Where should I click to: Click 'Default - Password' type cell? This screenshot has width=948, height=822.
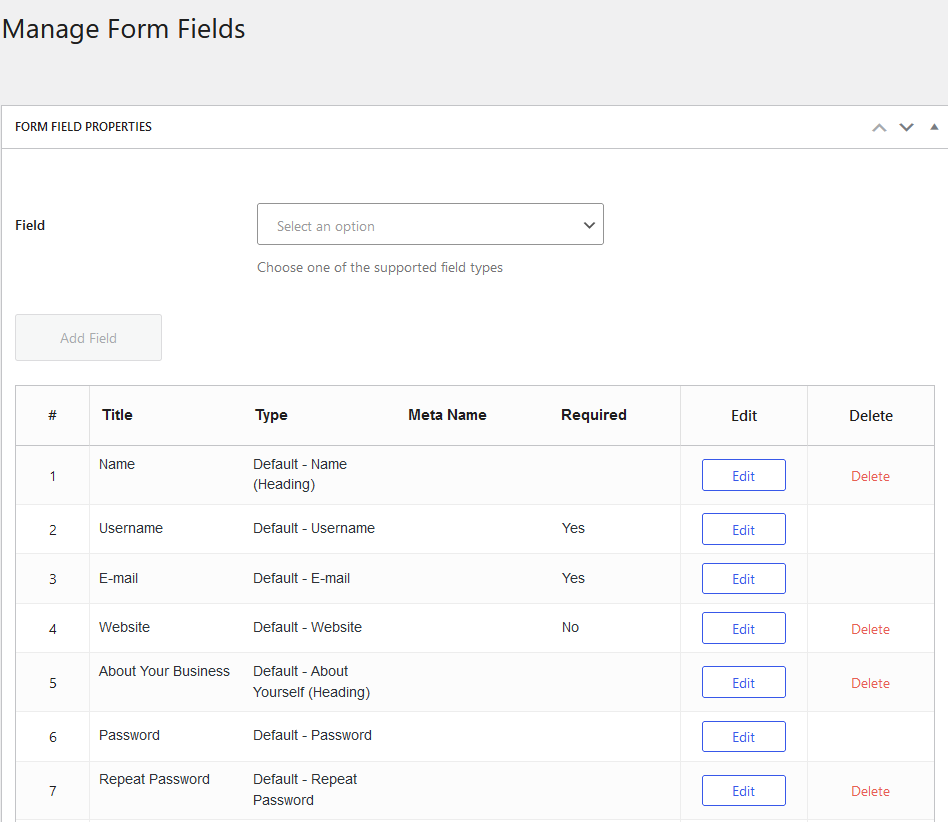[x=312, y=736]
